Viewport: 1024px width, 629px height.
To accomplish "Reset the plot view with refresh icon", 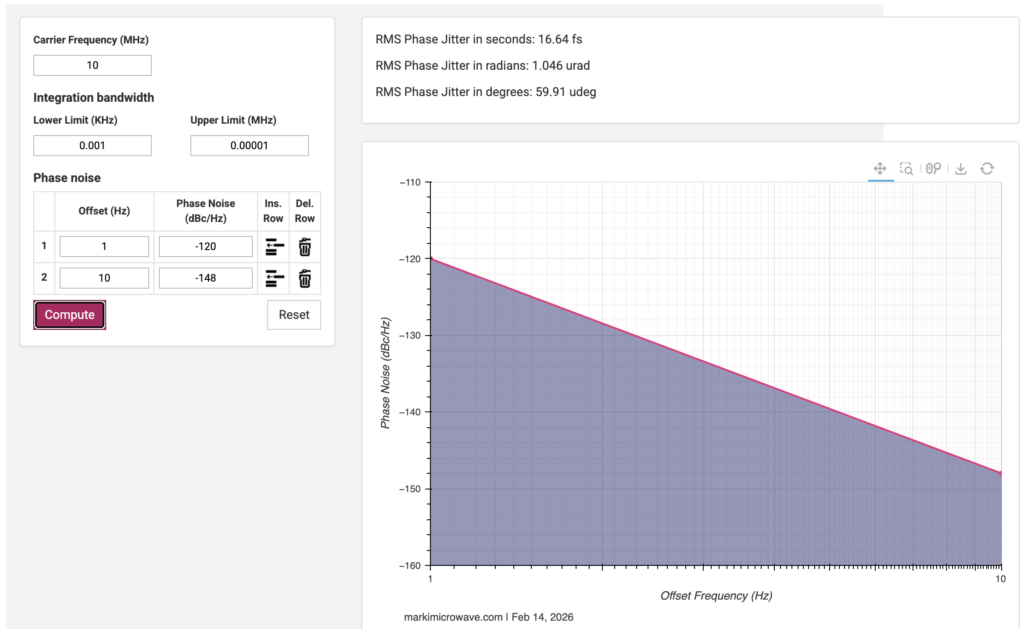I will point(987,169).
